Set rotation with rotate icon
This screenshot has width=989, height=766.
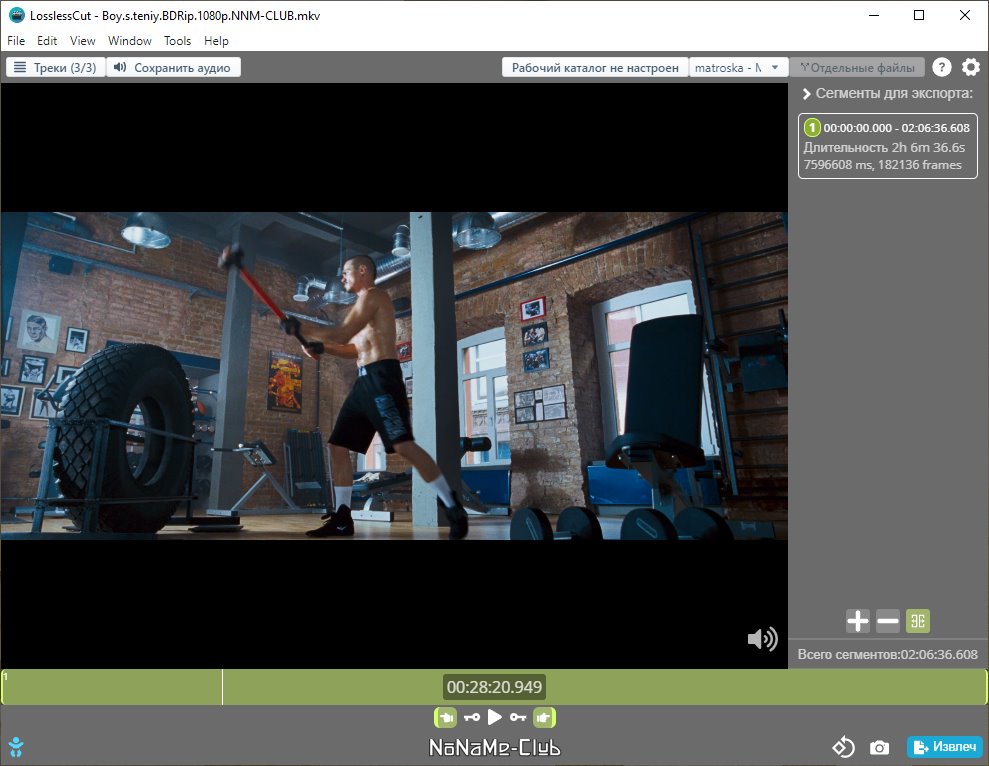click(x=843, y=747)
